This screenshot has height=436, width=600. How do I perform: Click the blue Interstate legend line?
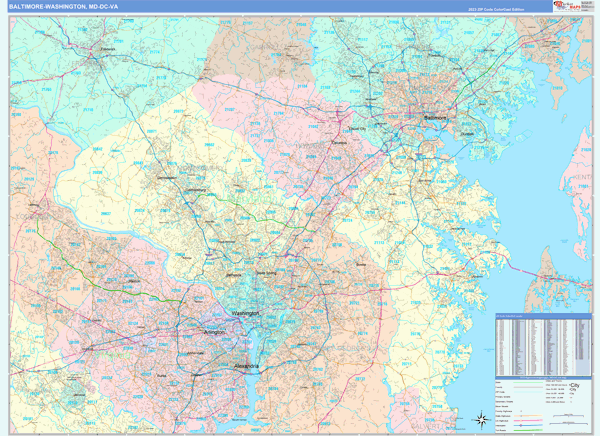pos(530,425)
